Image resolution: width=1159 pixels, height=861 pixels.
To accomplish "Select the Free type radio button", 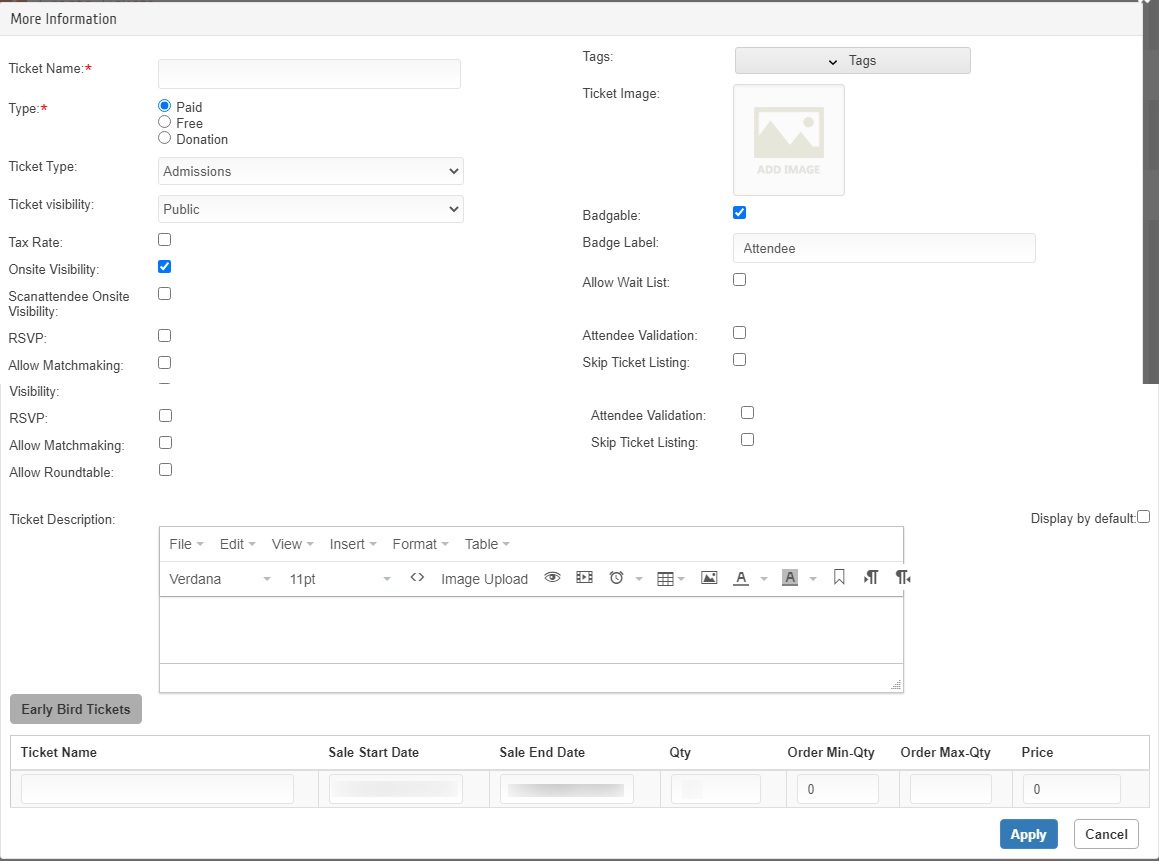I will (x=165, y=122).
